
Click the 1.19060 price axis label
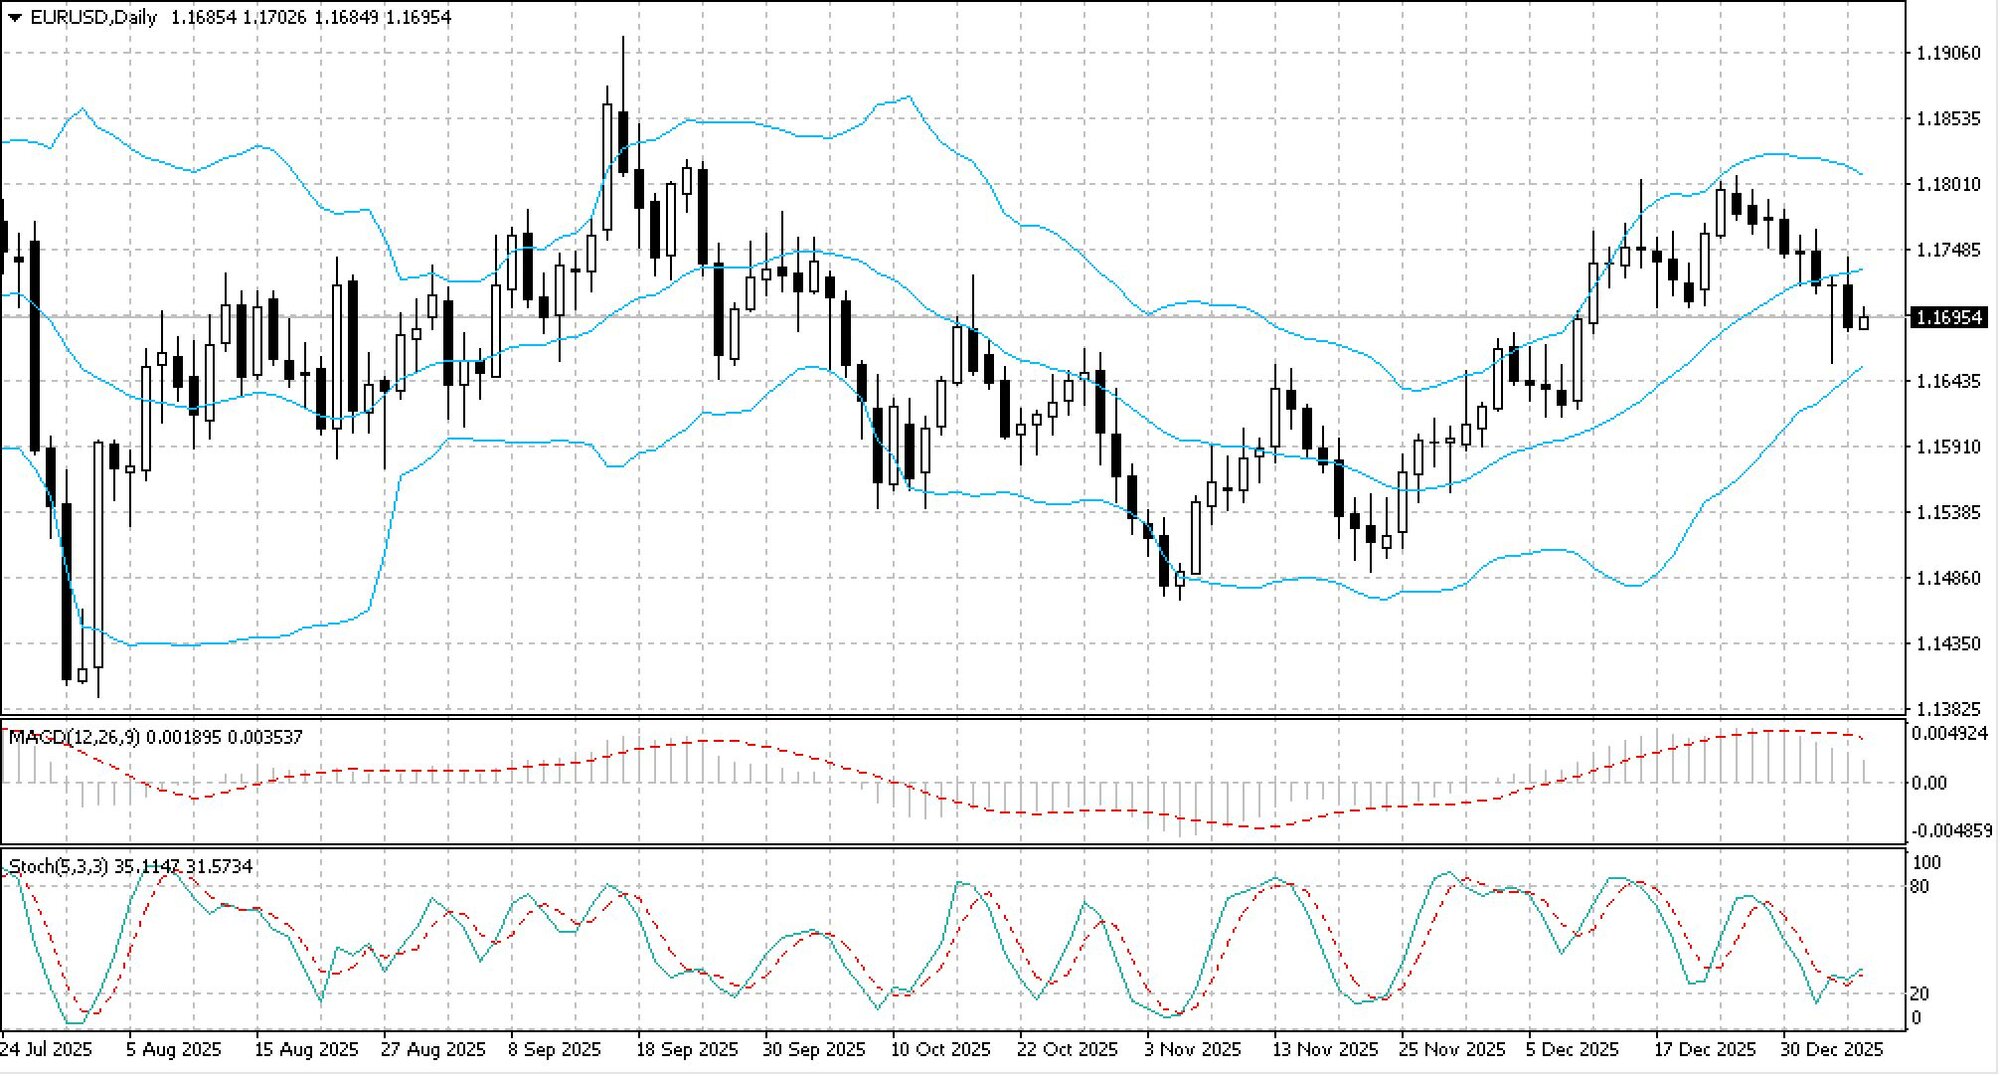(x=1947, y=53)
